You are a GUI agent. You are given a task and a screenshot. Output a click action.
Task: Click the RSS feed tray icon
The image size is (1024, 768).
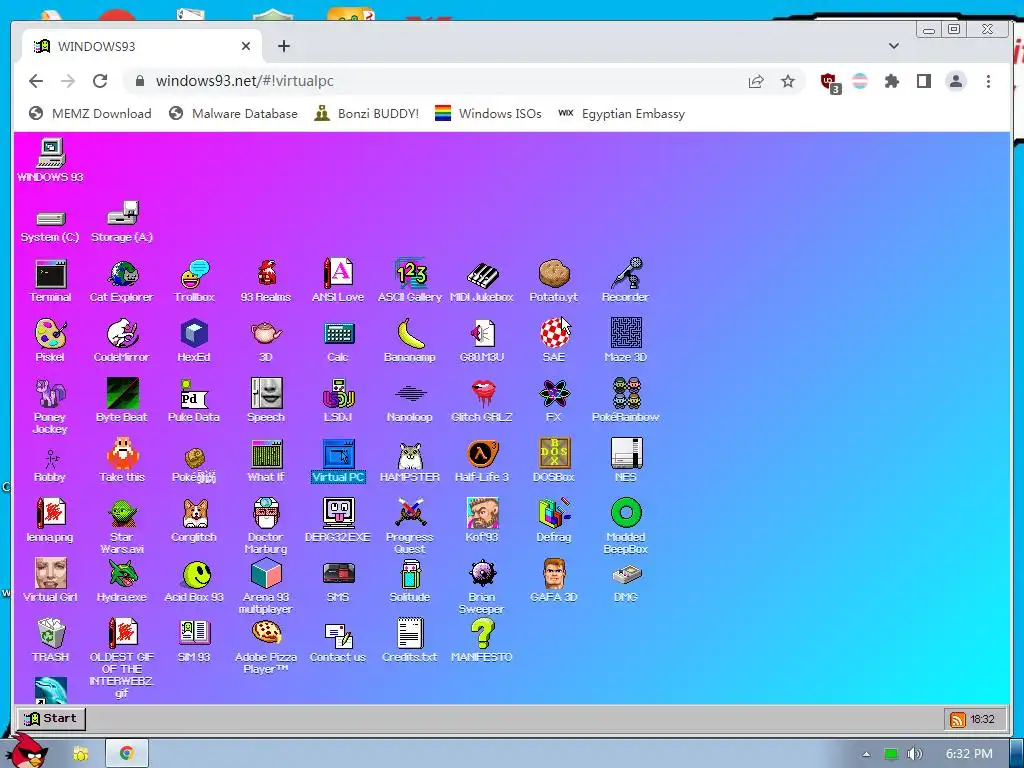(x=957, y=720)
